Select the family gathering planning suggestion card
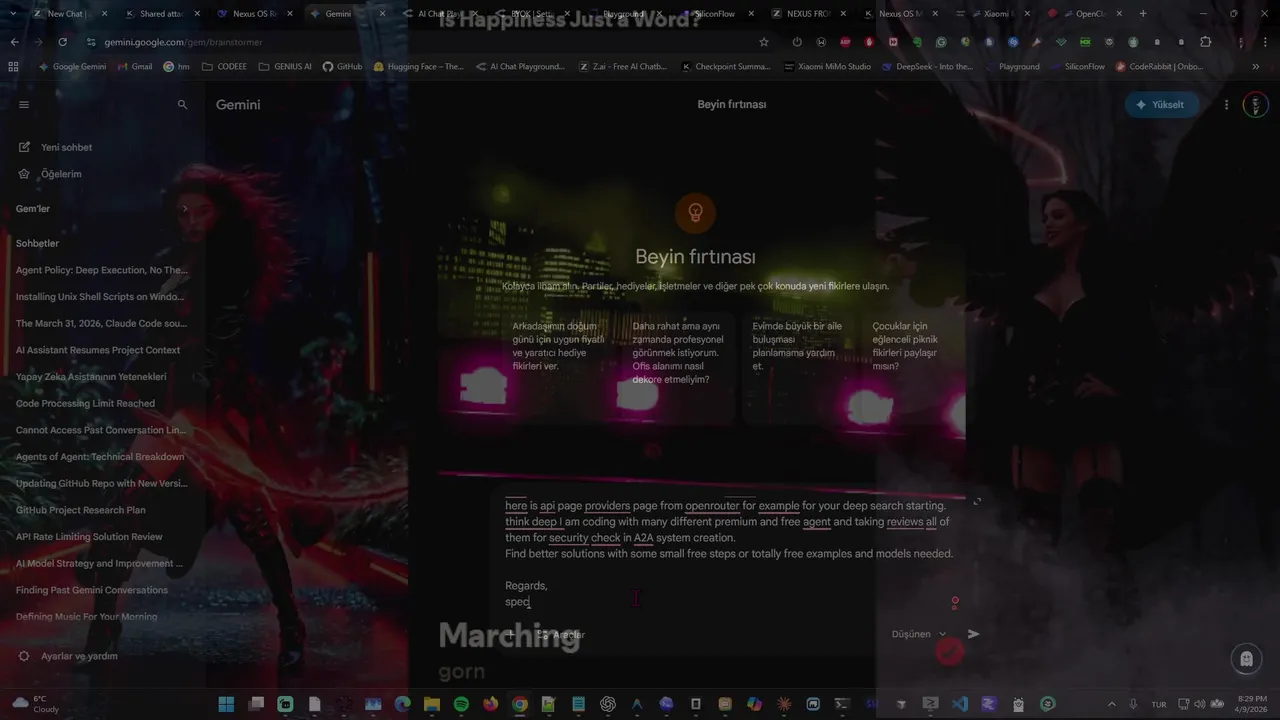1280x720 pixels. tap(798, 367)
